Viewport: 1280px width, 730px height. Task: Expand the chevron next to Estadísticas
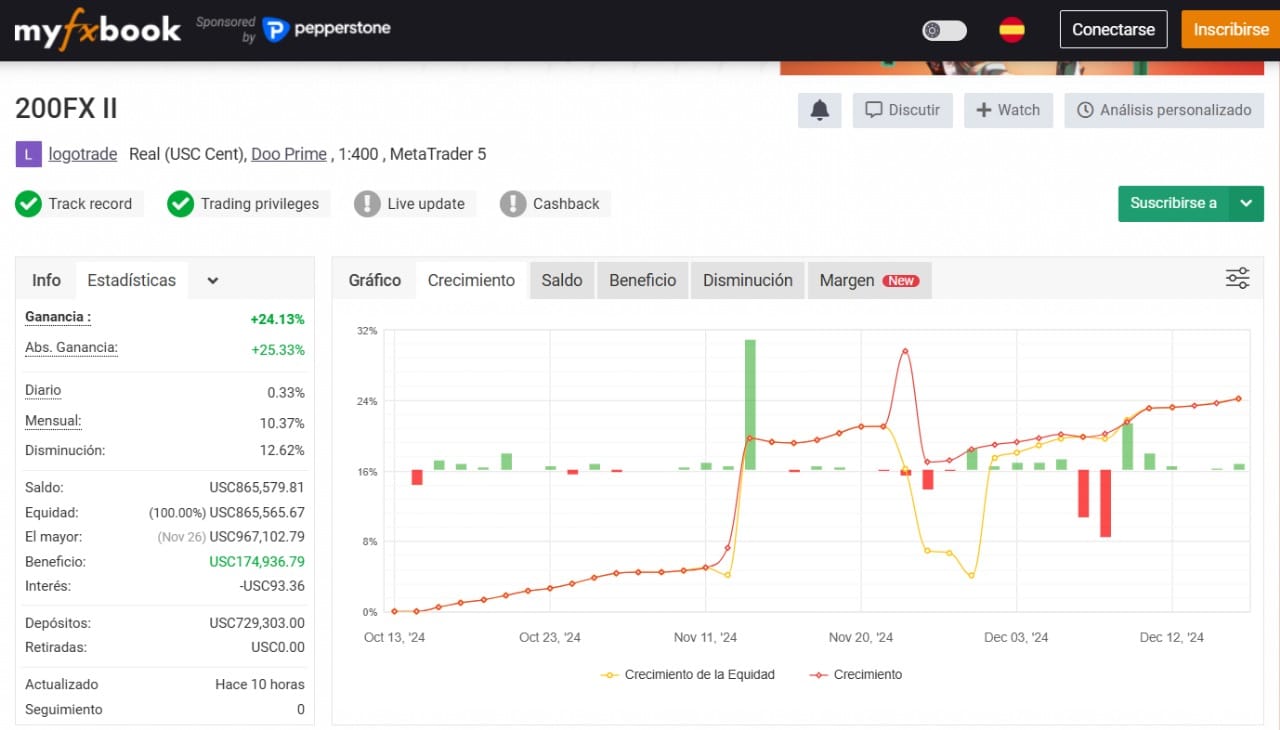point(213,281)
